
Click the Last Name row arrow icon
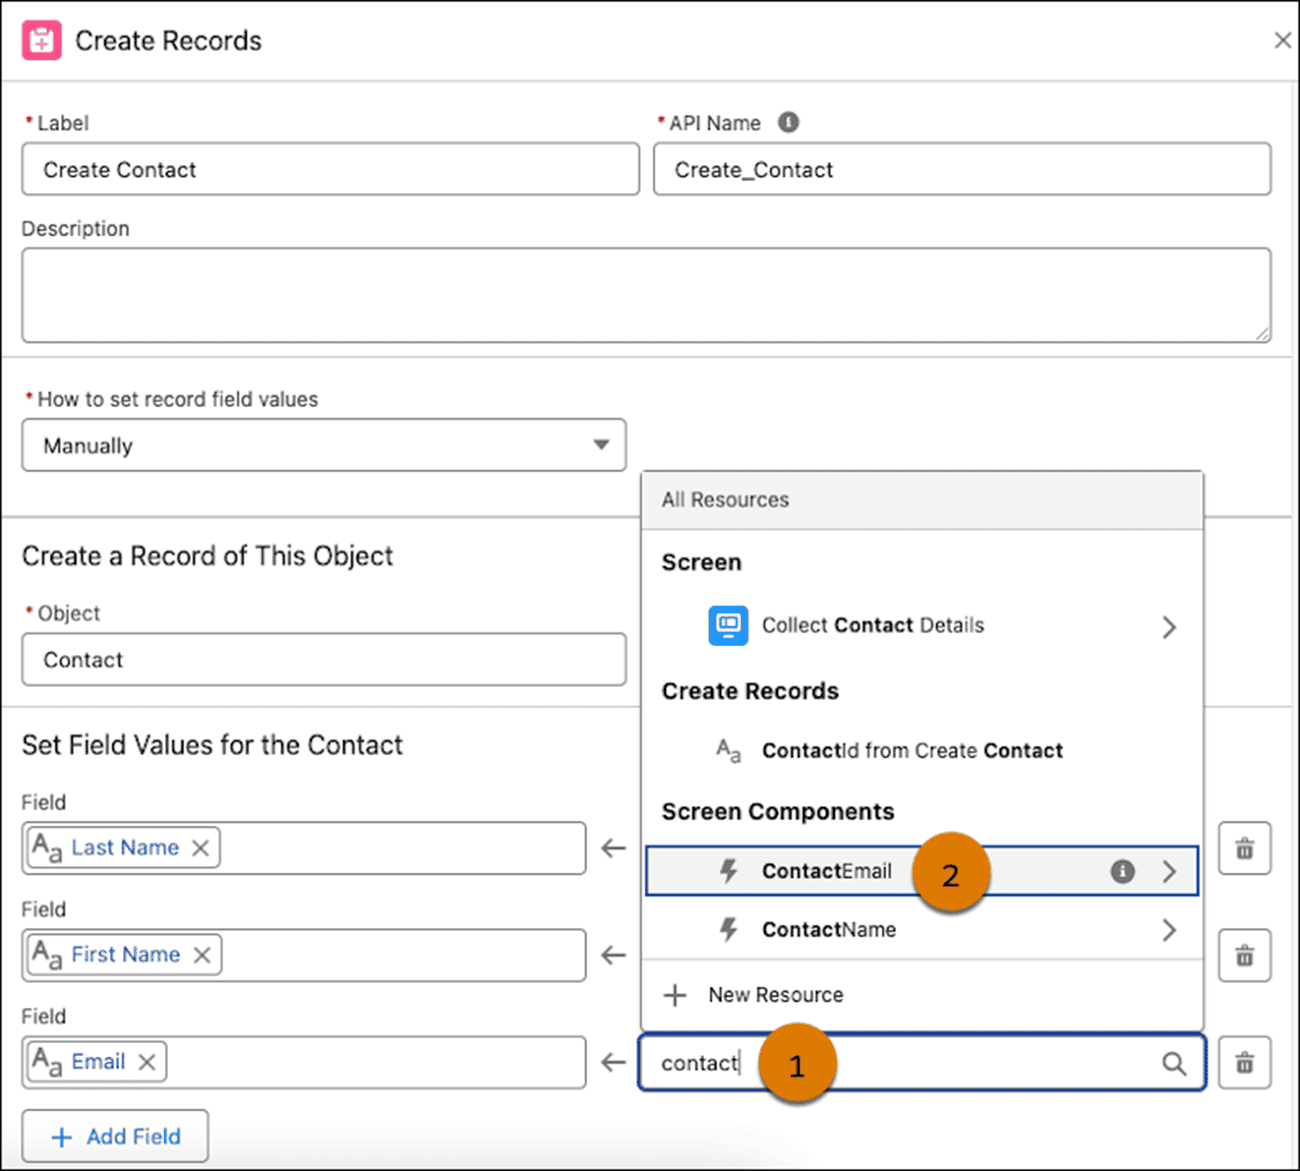tap(613, 849)
